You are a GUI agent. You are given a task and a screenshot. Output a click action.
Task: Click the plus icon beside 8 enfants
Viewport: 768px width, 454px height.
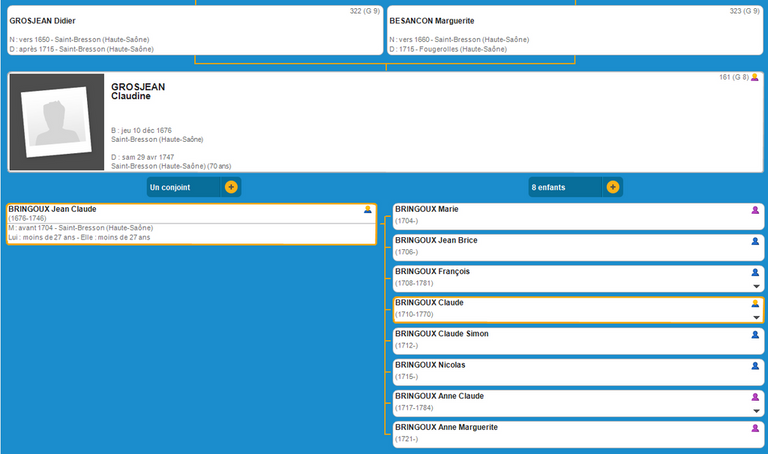613,187
